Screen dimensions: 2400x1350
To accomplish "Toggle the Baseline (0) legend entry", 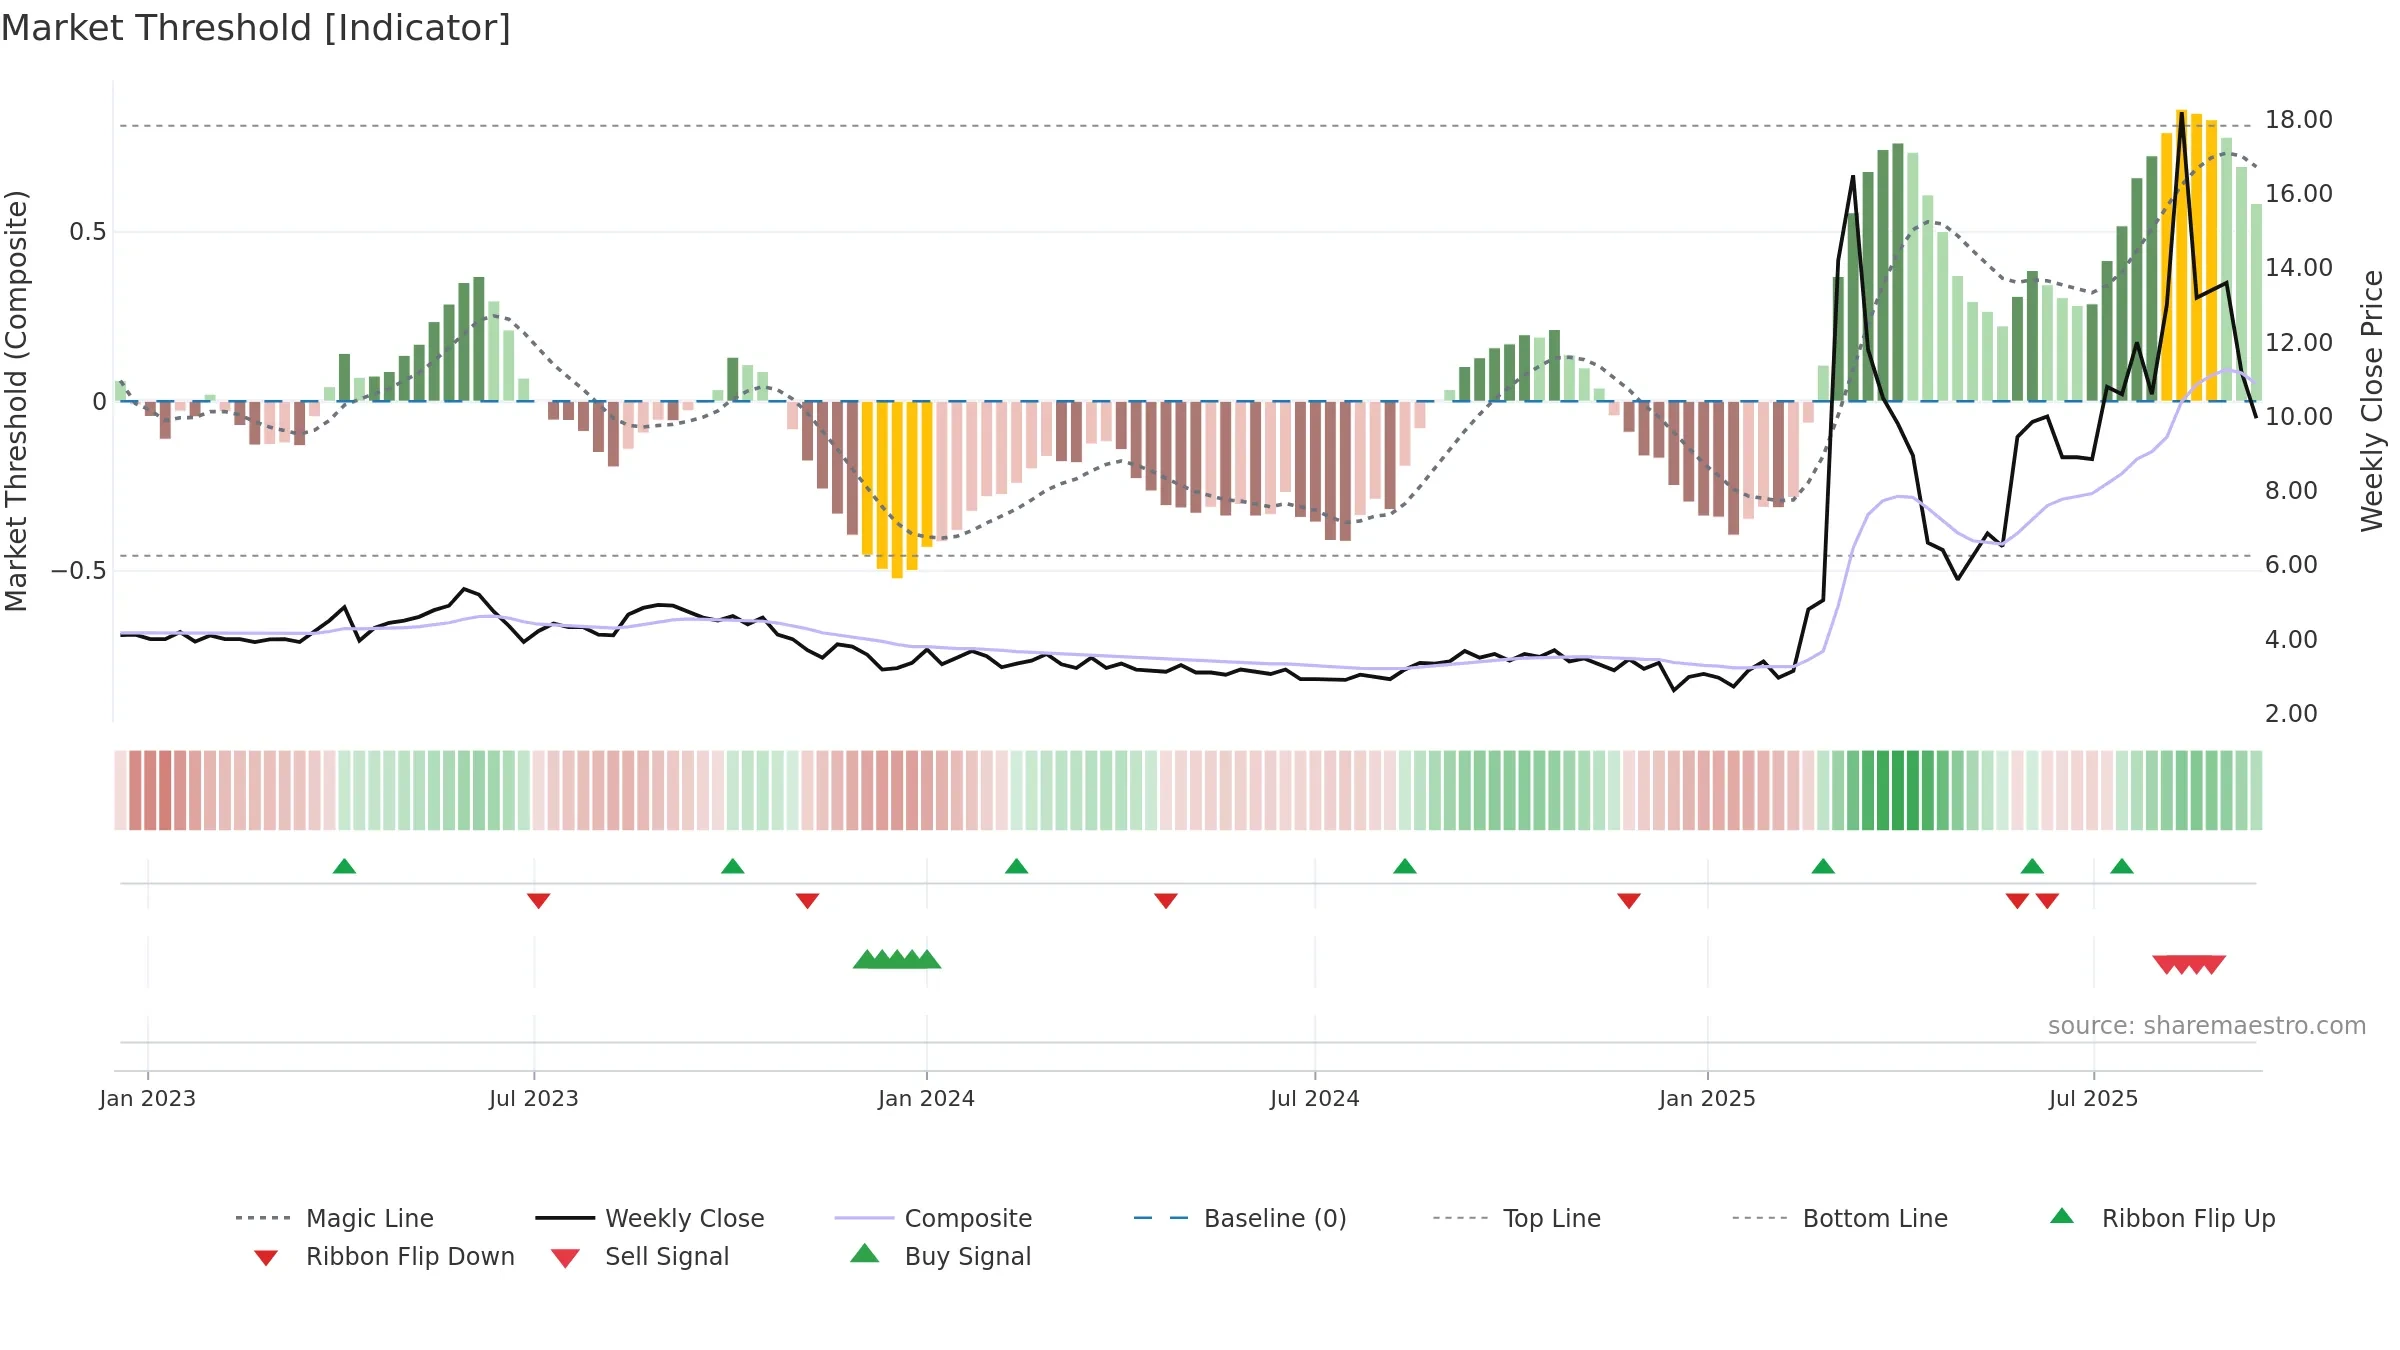I will click(1240, 1218).
